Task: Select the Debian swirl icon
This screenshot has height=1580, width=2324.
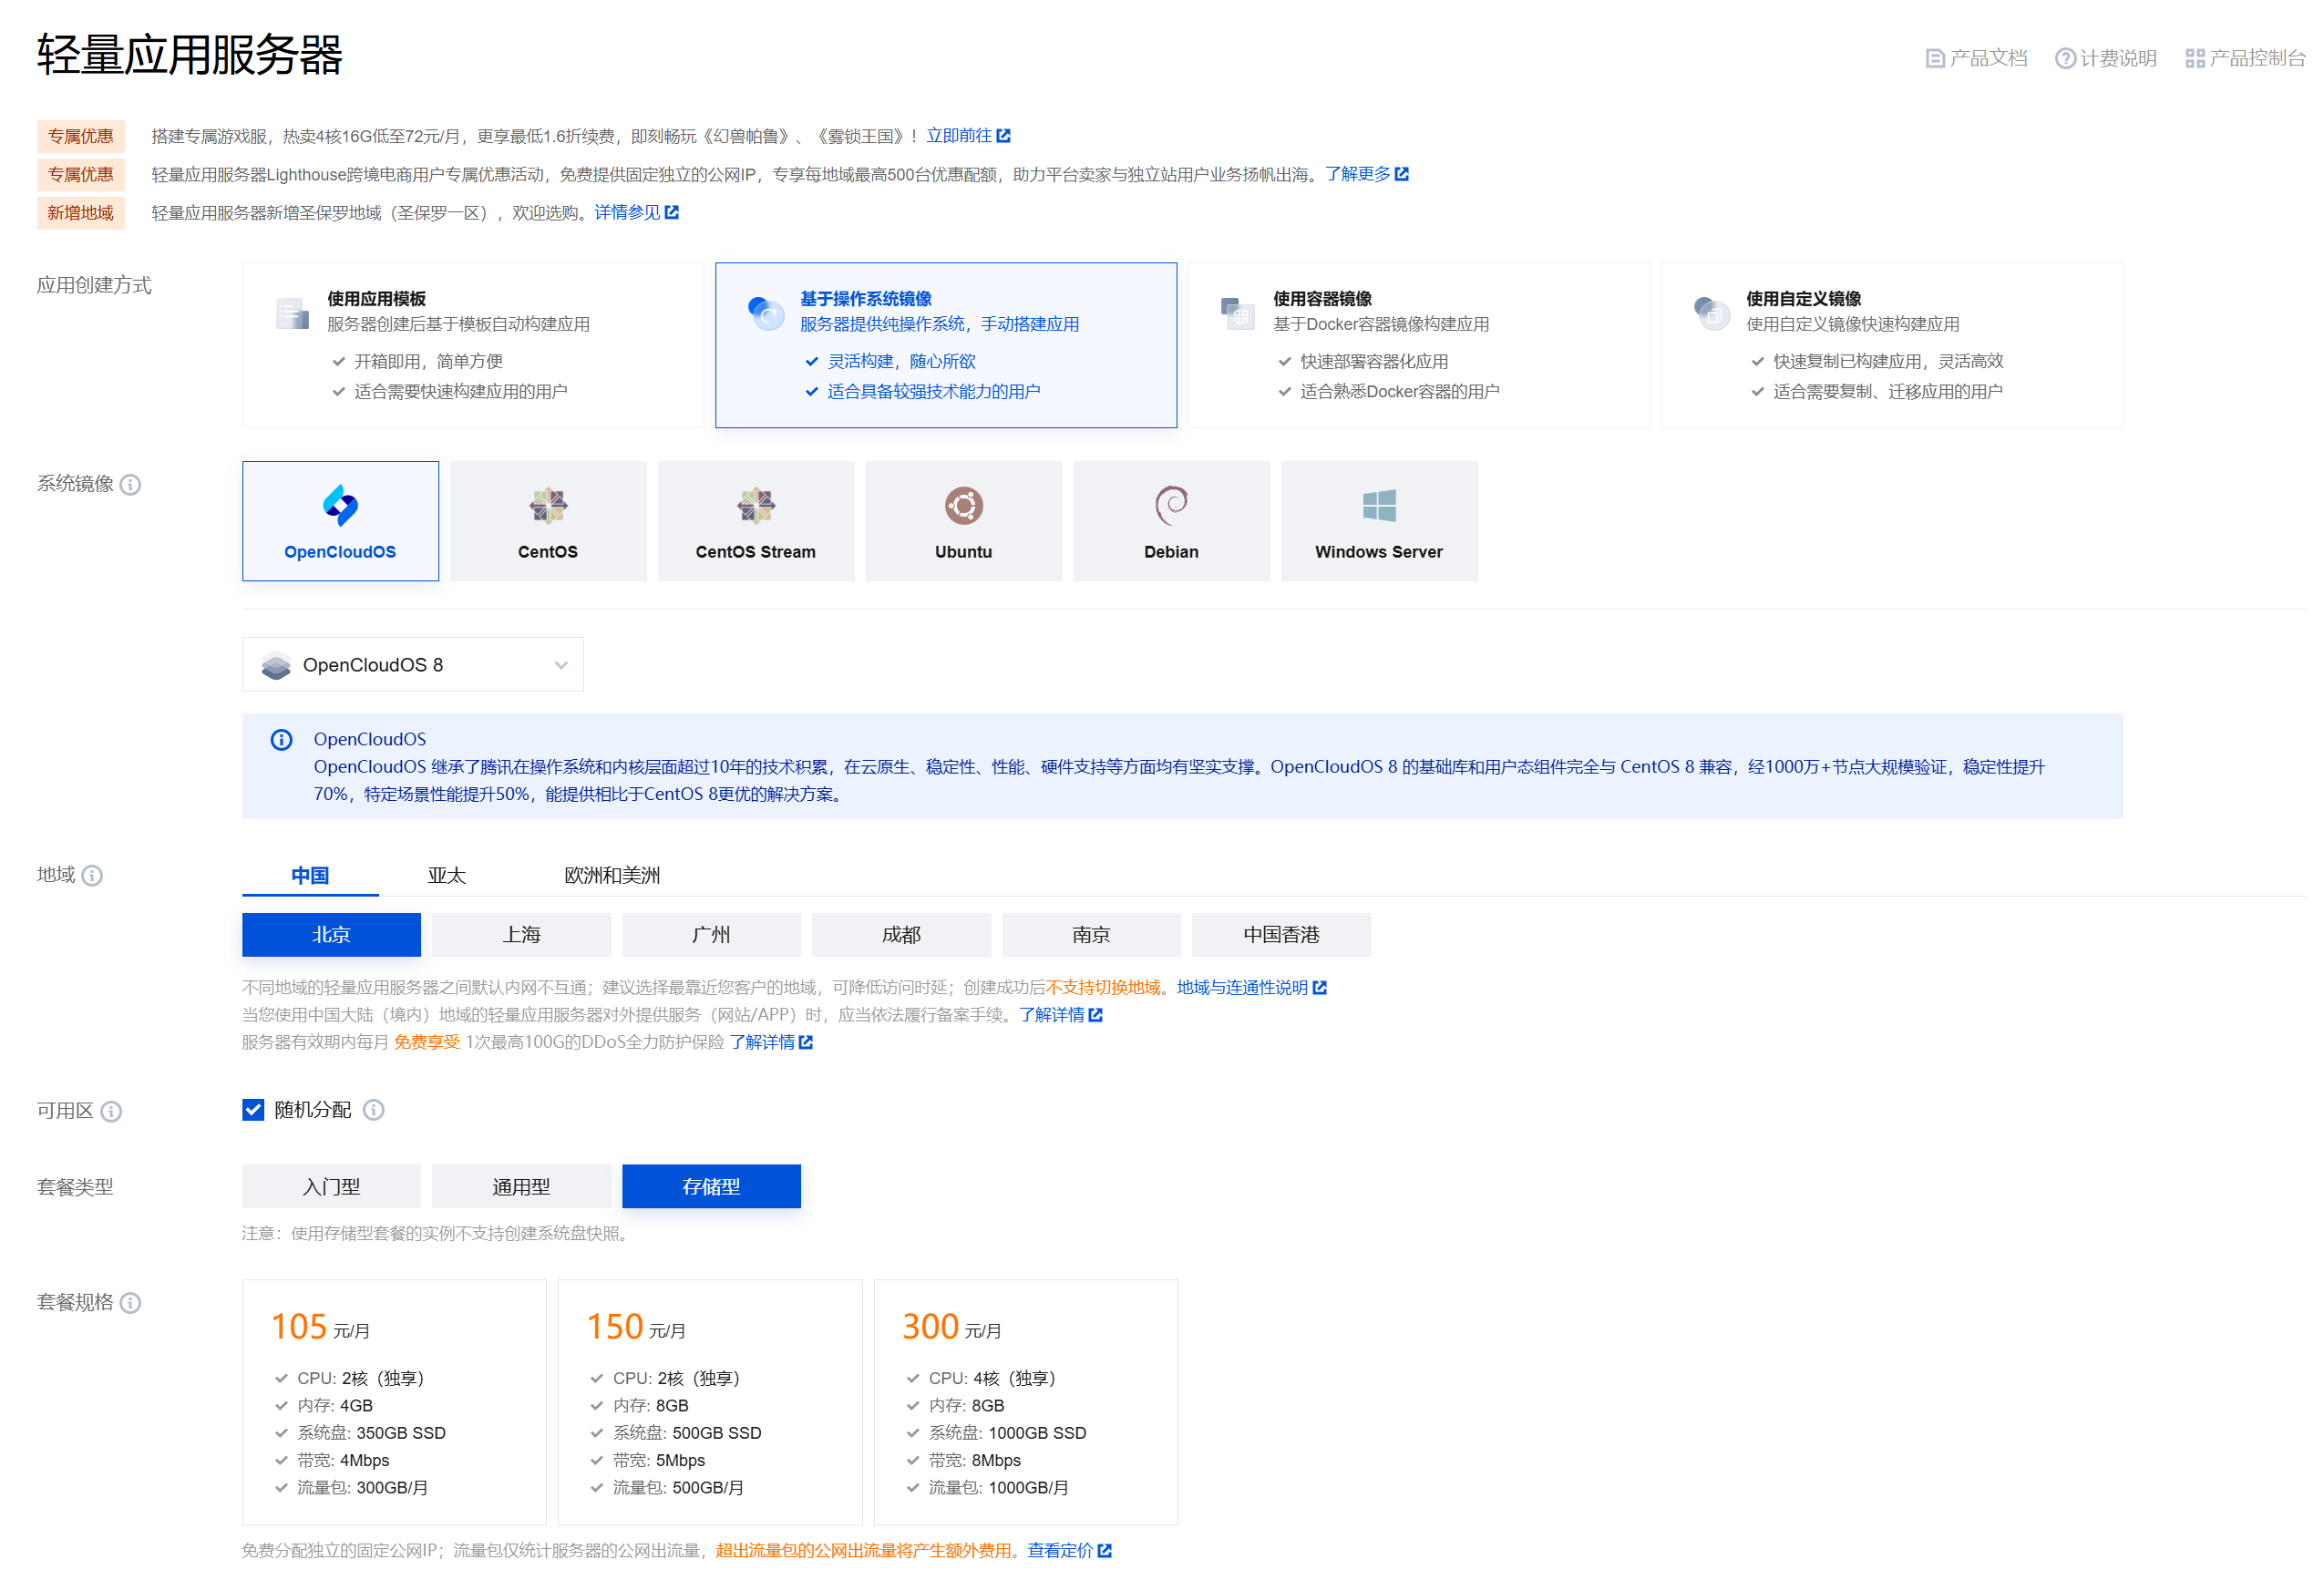Action: pos(1171,507)
